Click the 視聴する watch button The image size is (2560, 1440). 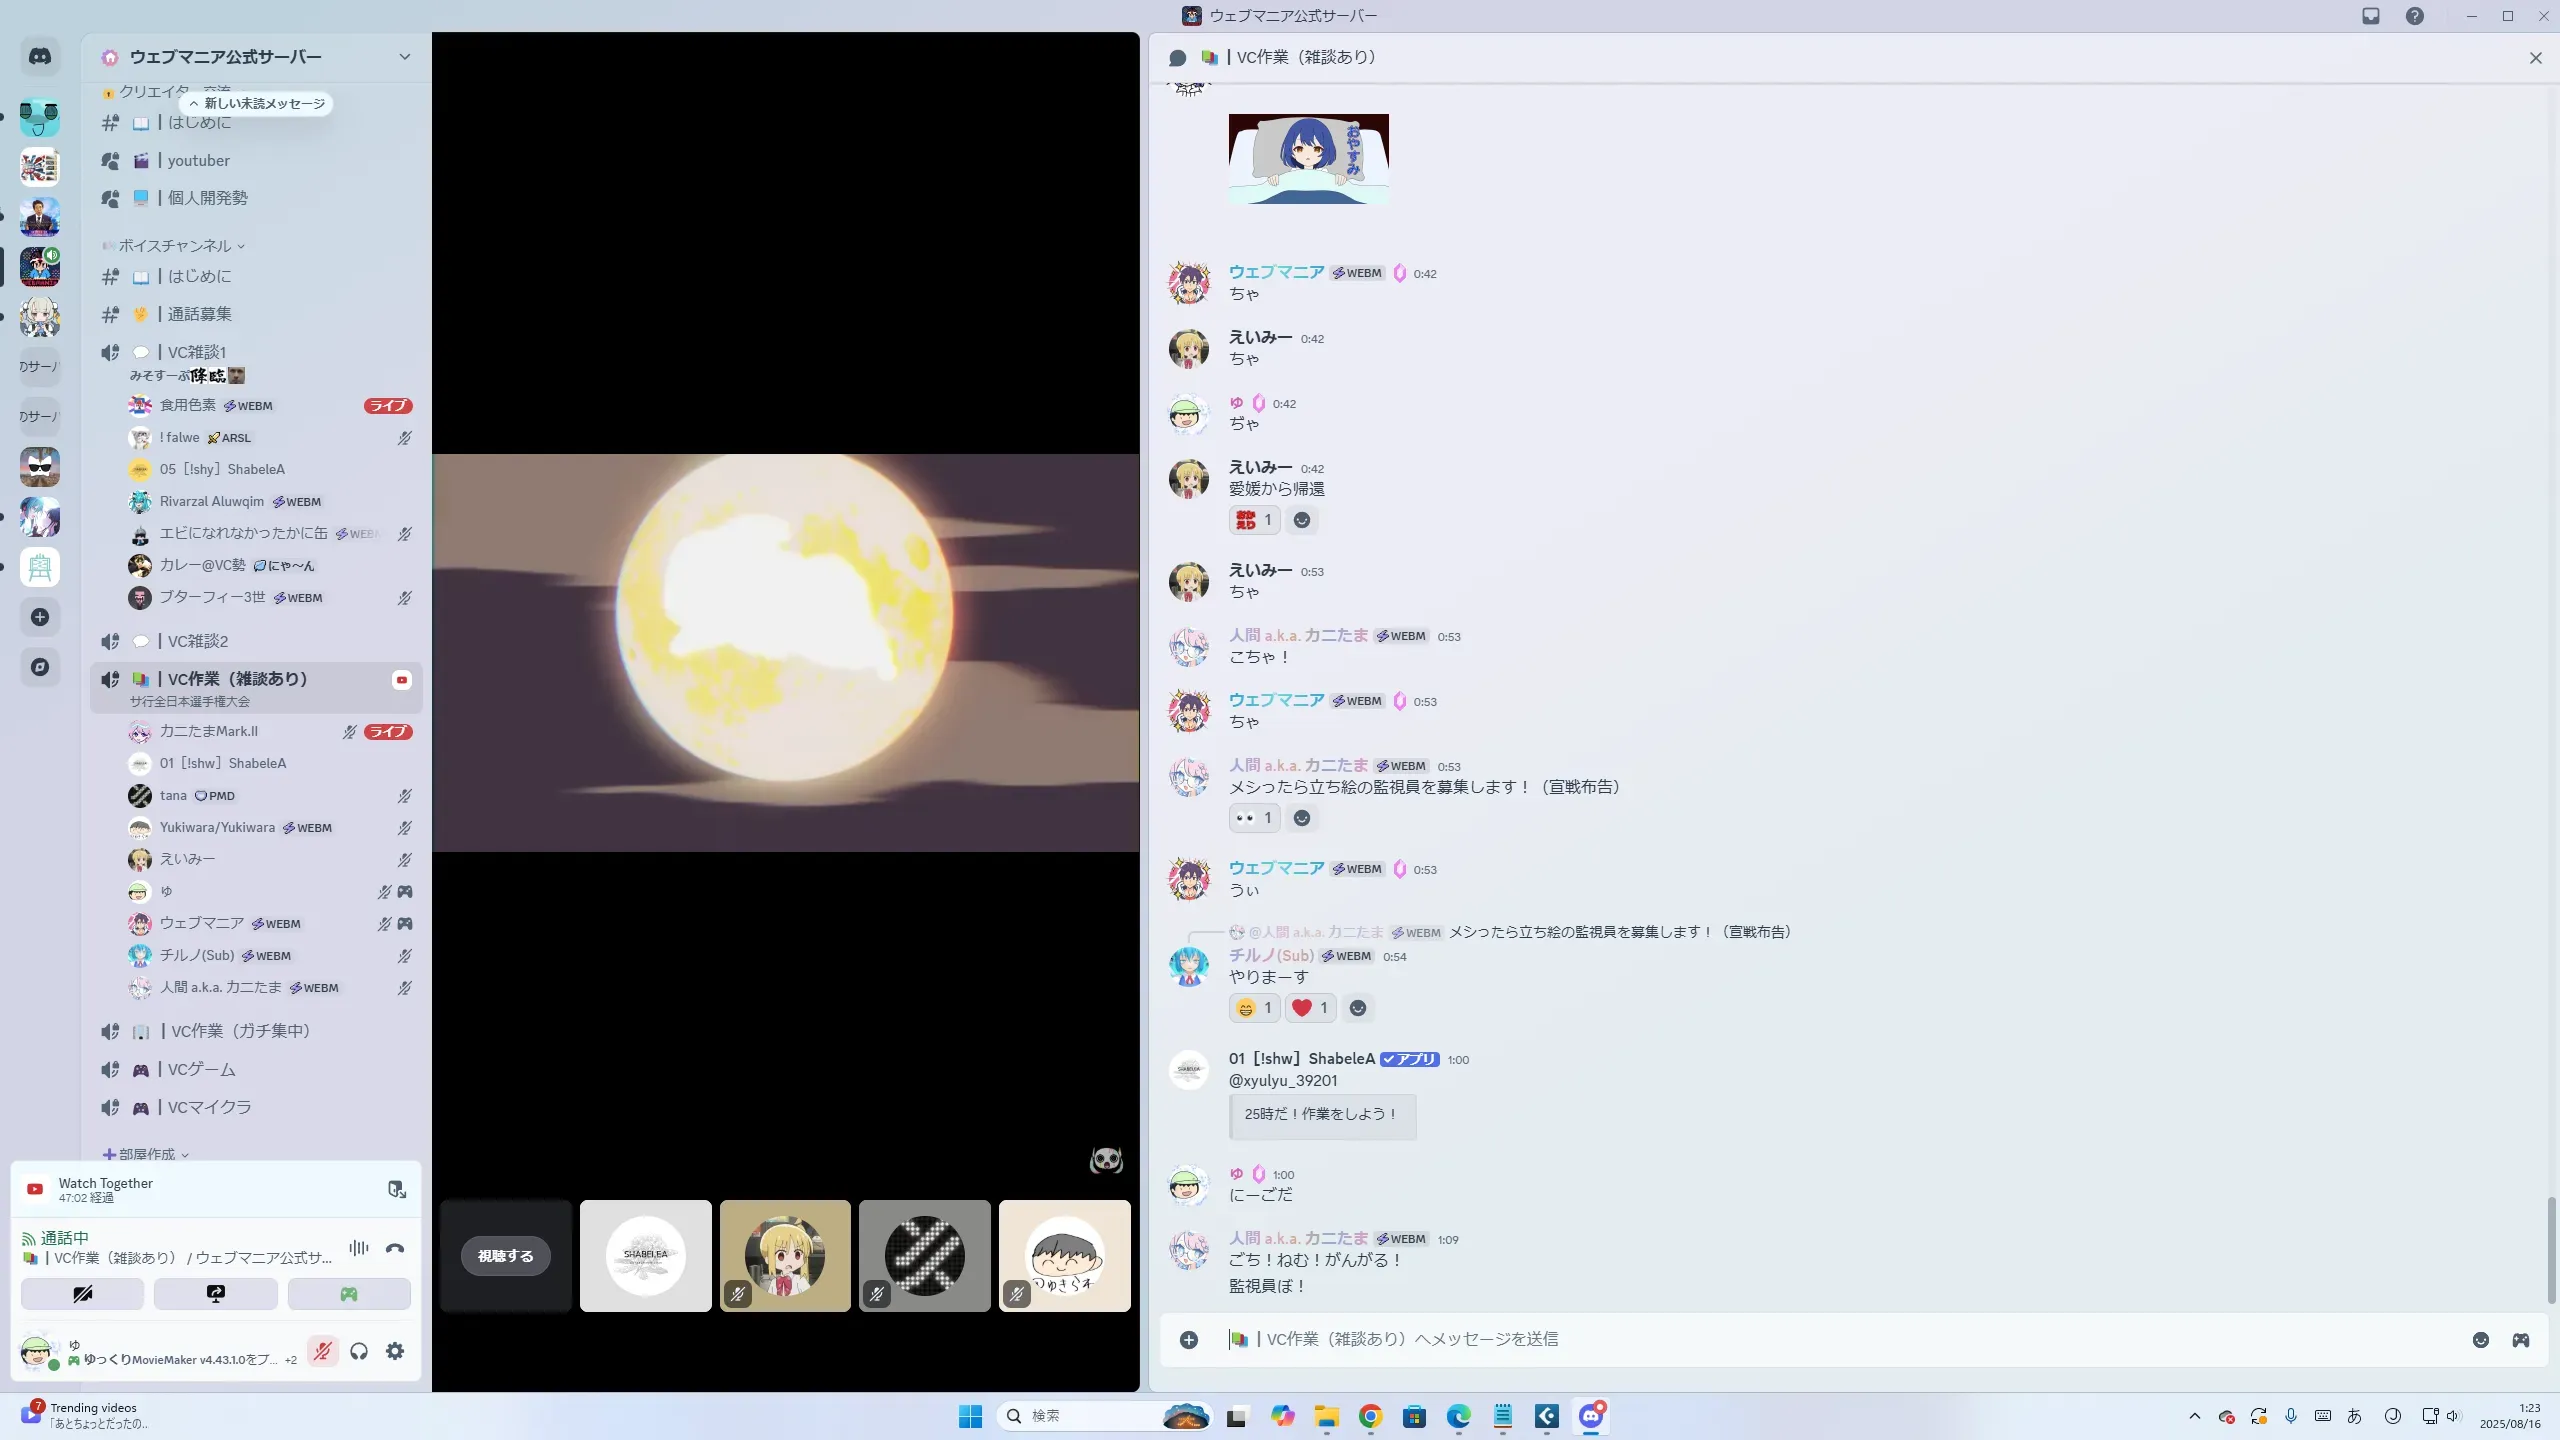click(x=506, y=1256)
